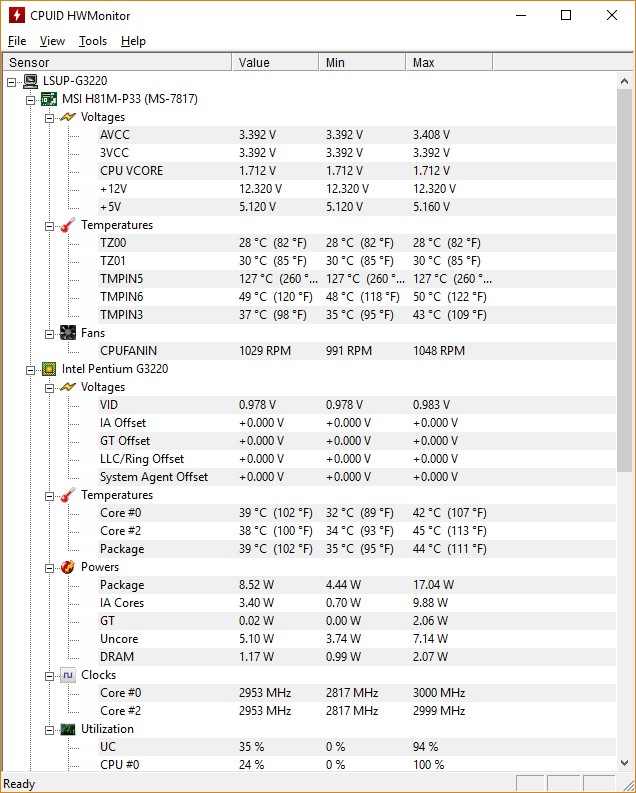Image resolution: width=636 pixels, height=793 pixels.
Task: Click the motherboard Fans icon
Action: (x=67, y=333)
